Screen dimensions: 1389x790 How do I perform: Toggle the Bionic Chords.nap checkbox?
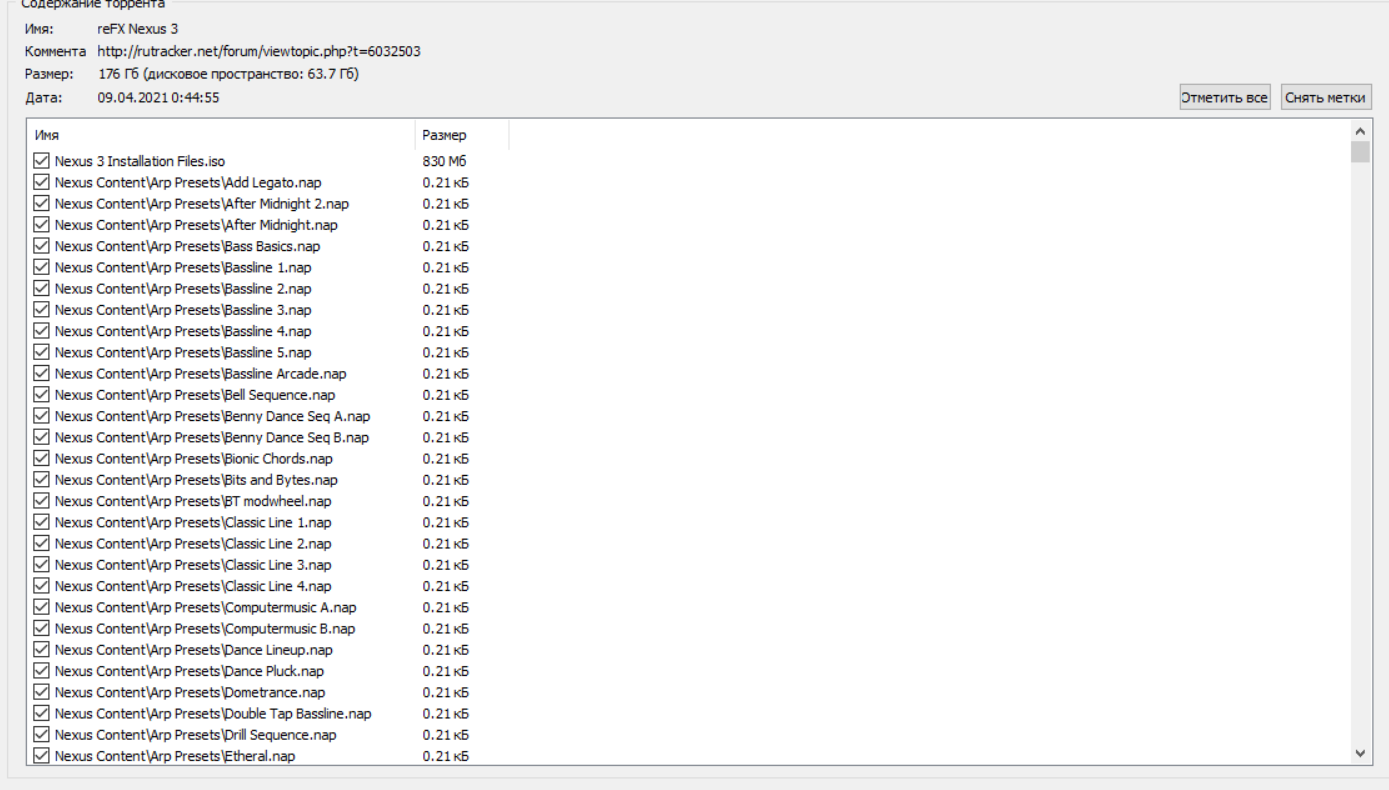point(41,459)
